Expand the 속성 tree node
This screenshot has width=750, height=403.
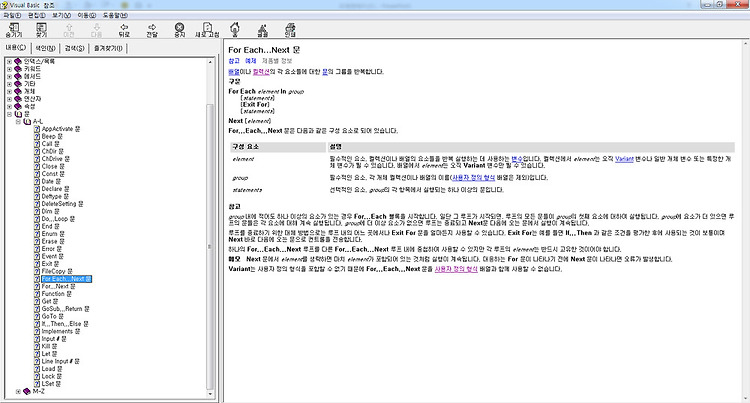pos(9,107)
